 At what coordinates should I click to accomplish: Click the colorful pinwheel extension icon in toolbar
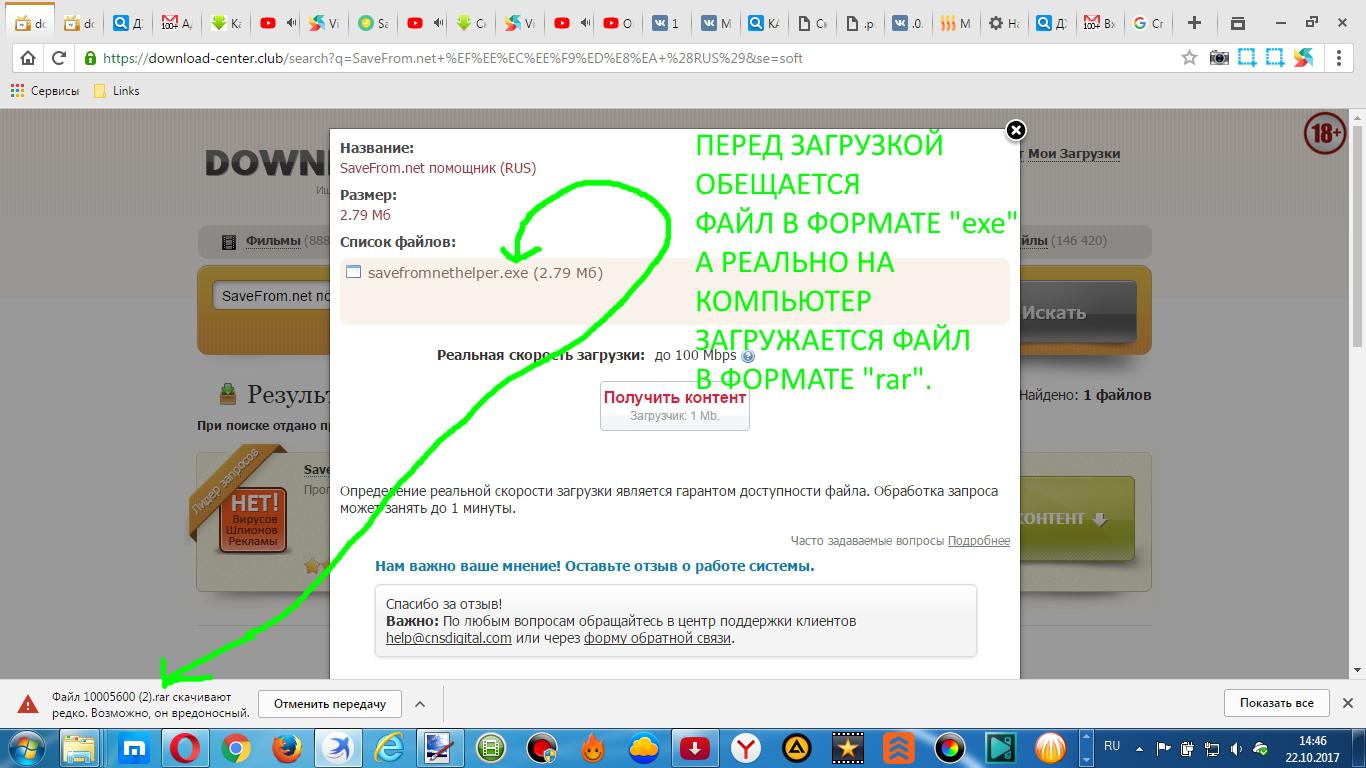[x=1303, y=58]
